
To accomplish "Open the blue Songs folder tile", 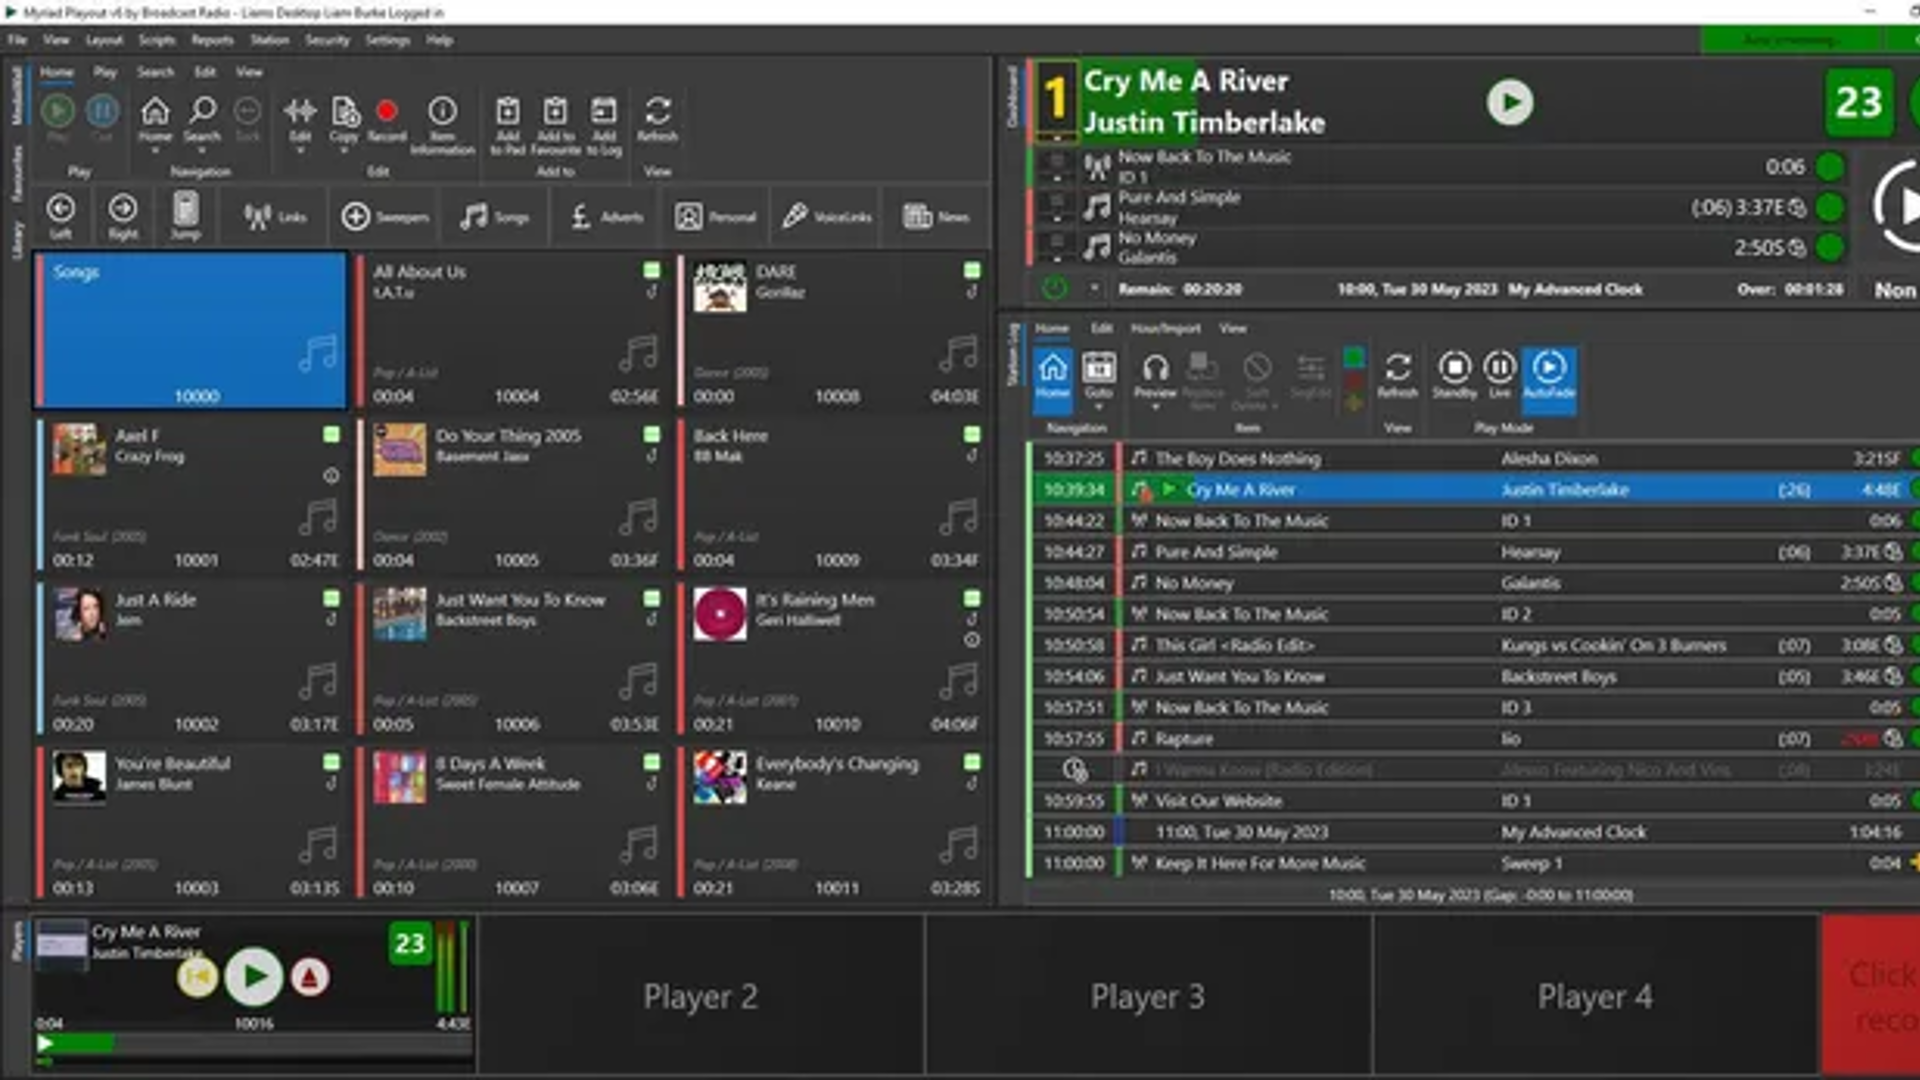I will click(x=191, y=331).
